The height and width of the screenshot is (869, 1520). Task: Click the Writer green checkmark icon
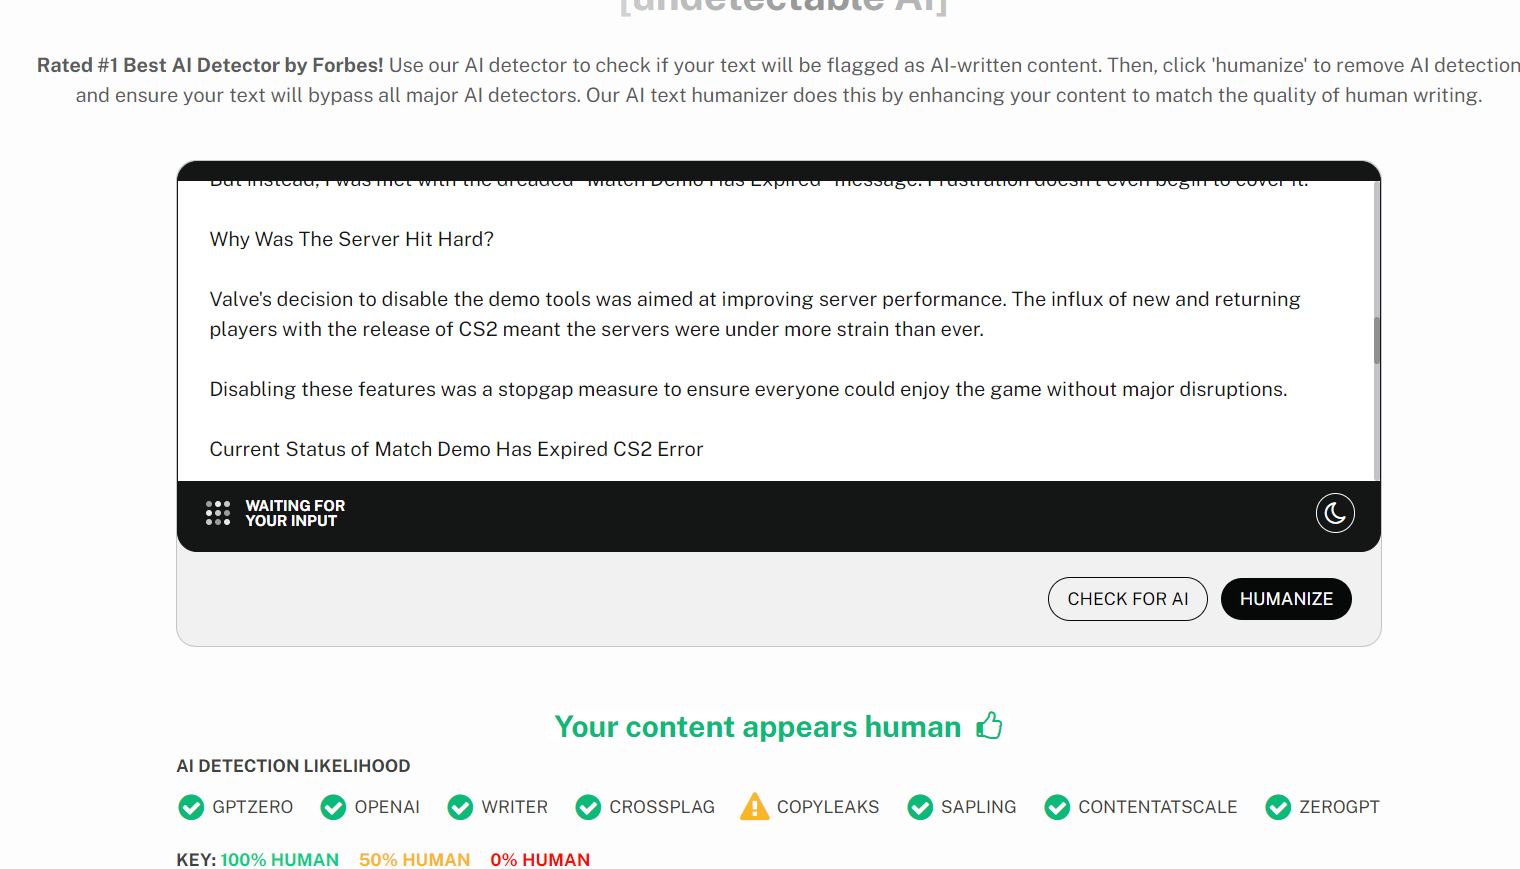[x=460, y=807]
